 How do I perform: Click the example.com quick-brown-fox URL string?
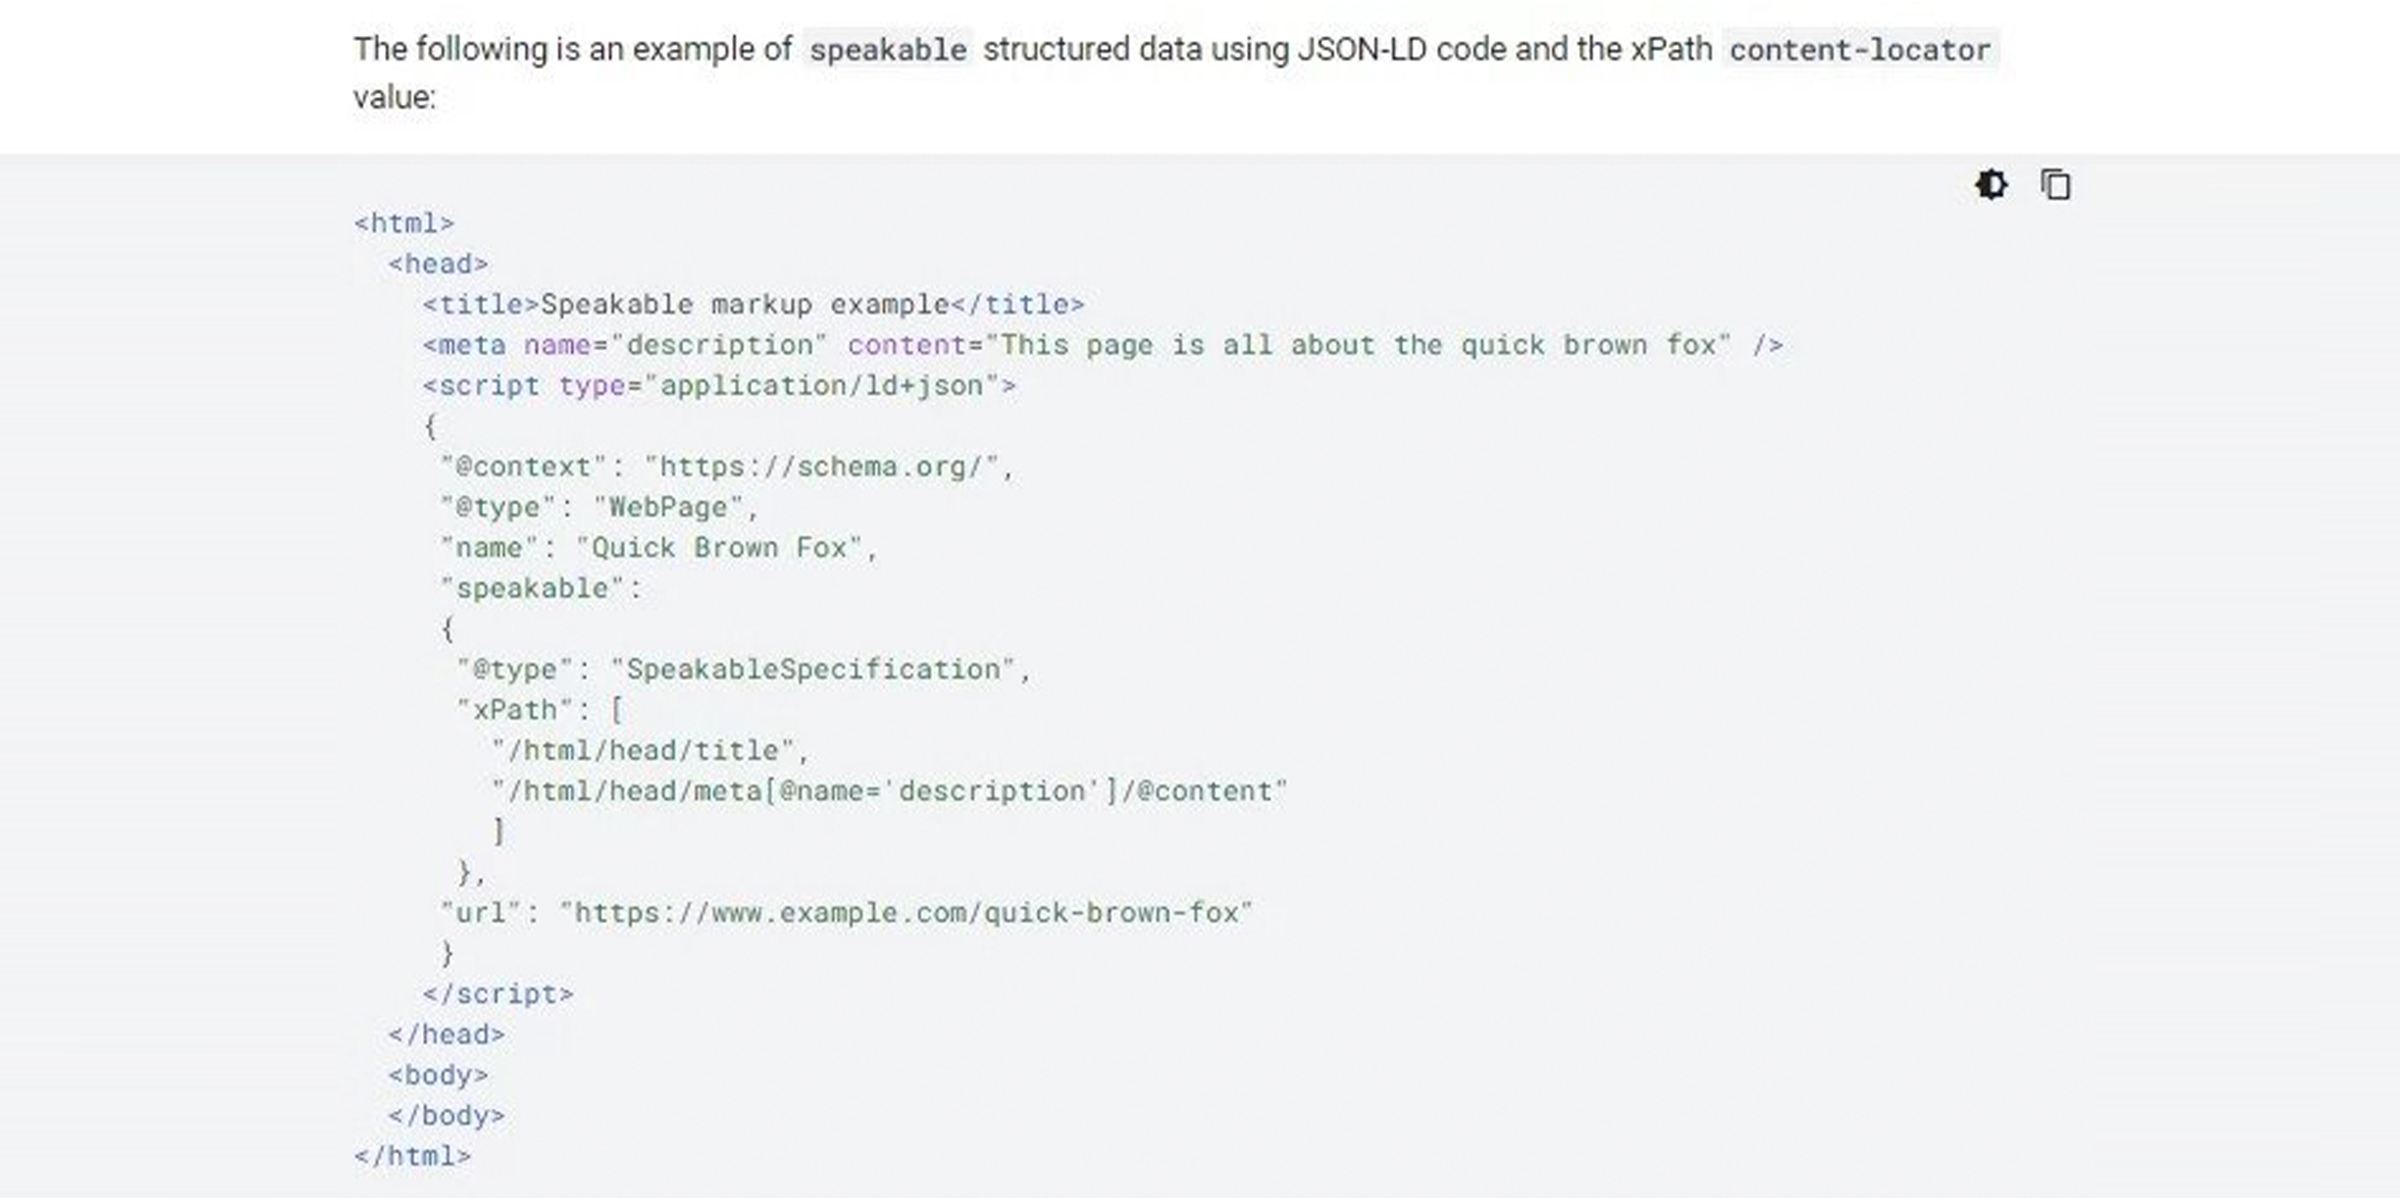click(906, 913)
